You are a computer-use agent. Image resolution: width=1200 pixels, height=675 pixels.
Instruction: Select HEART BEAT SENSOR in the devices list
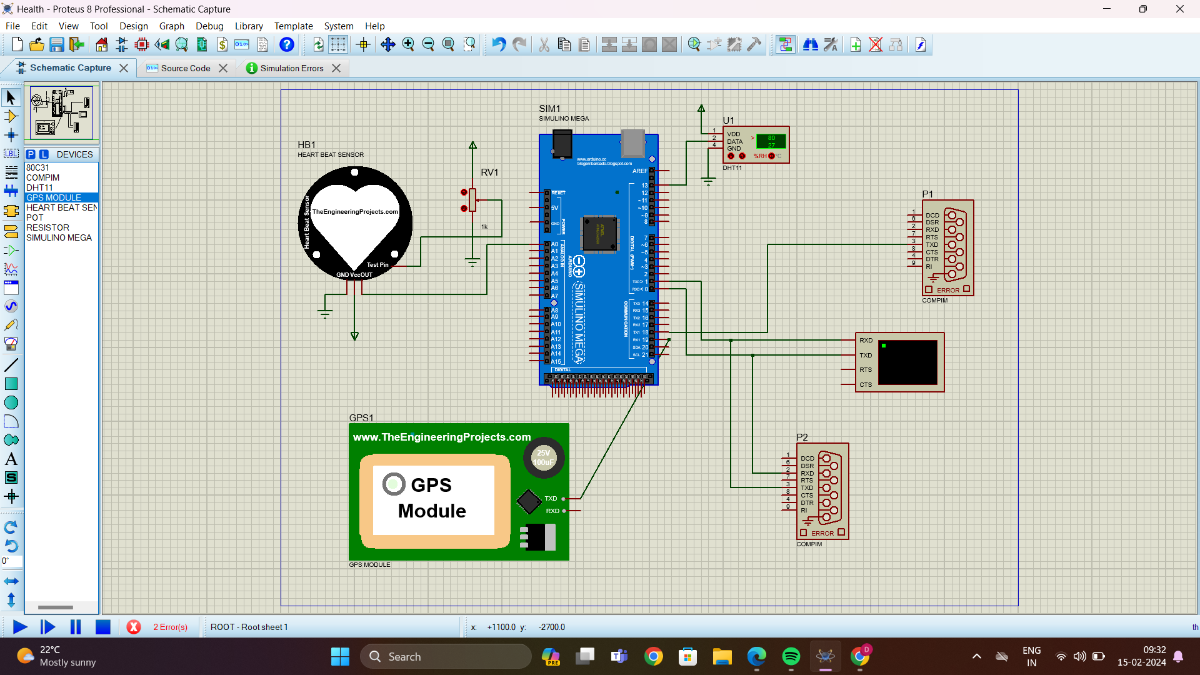click(61, 208)
